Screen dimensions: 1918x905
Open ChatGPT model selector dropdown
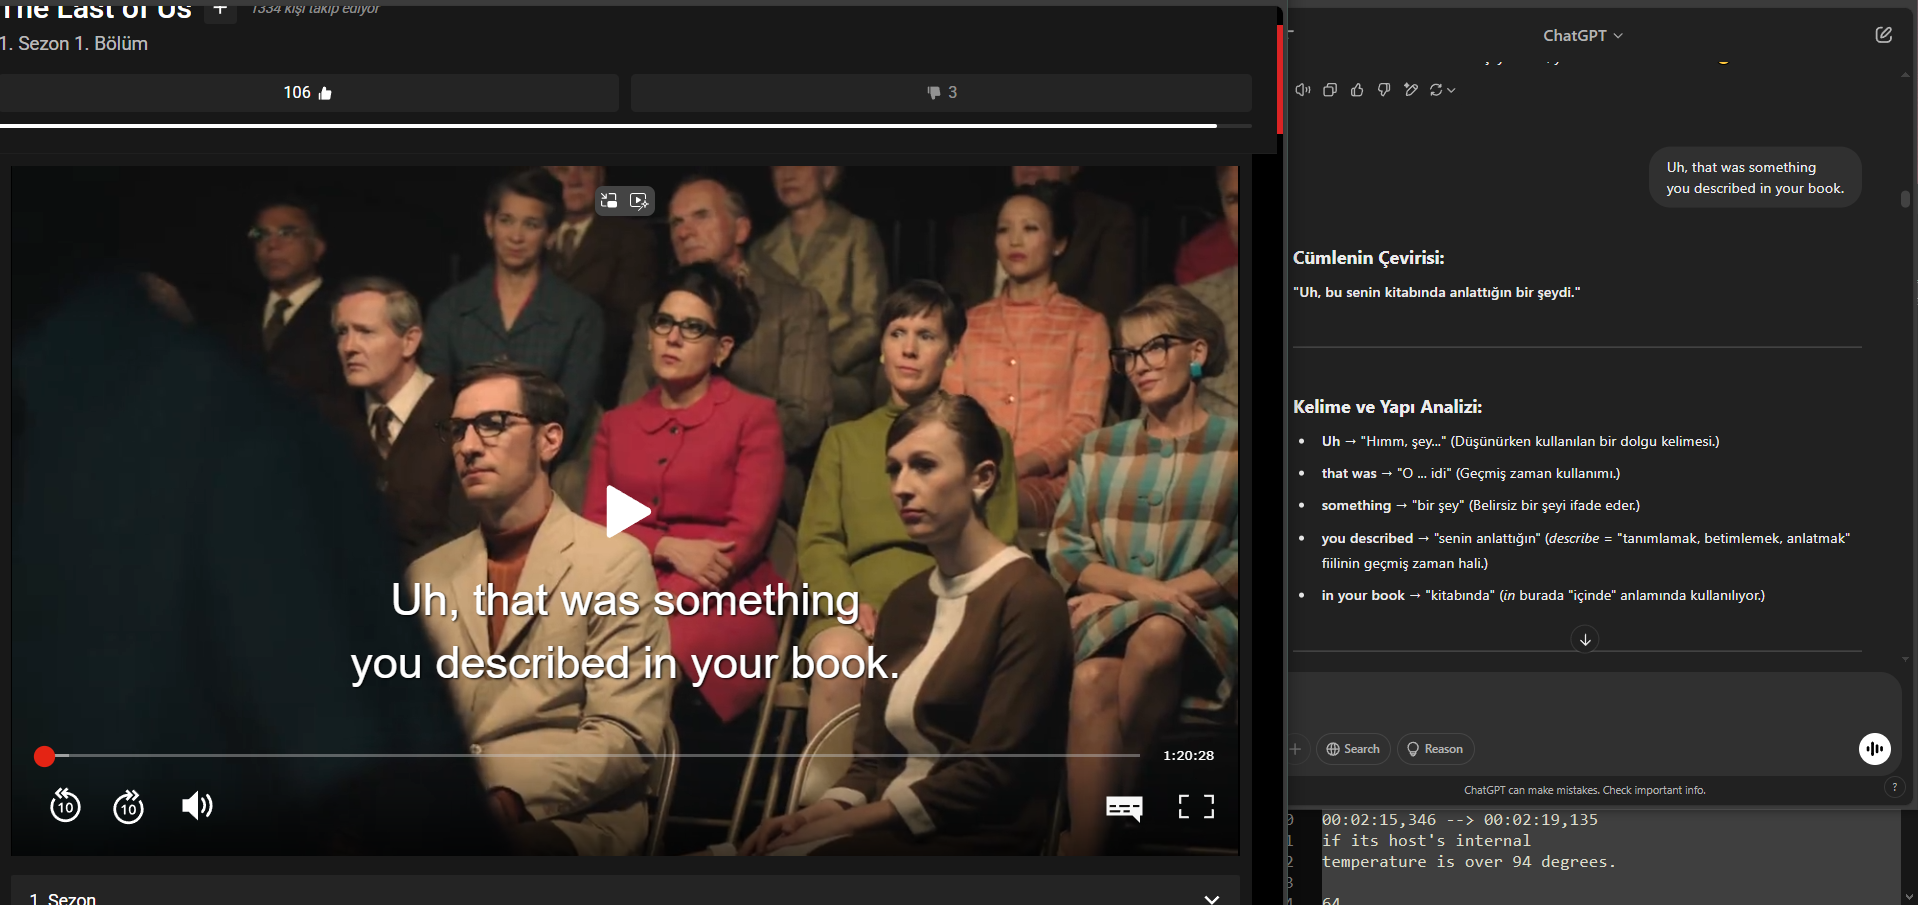pyautogui.click(x=1582, y=35)
